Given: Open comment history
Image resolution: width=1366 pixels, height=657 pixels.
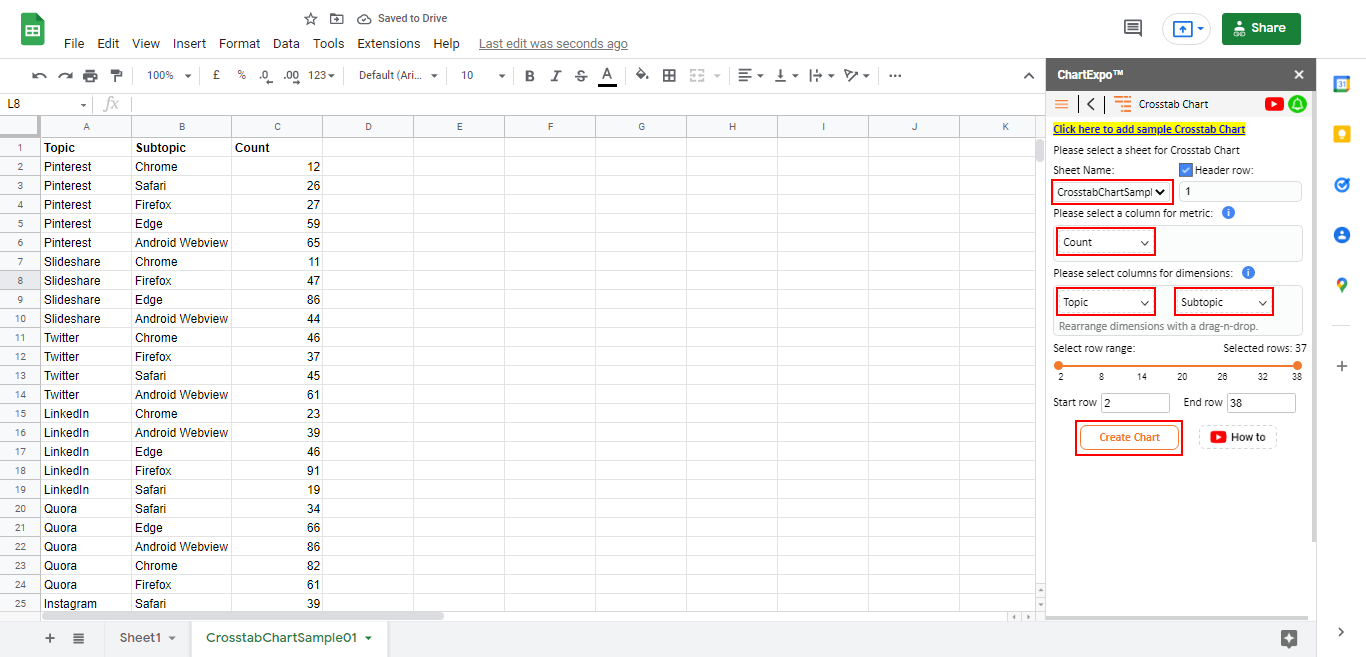Looking at the screenshot, I should [x=1133, y=28].
